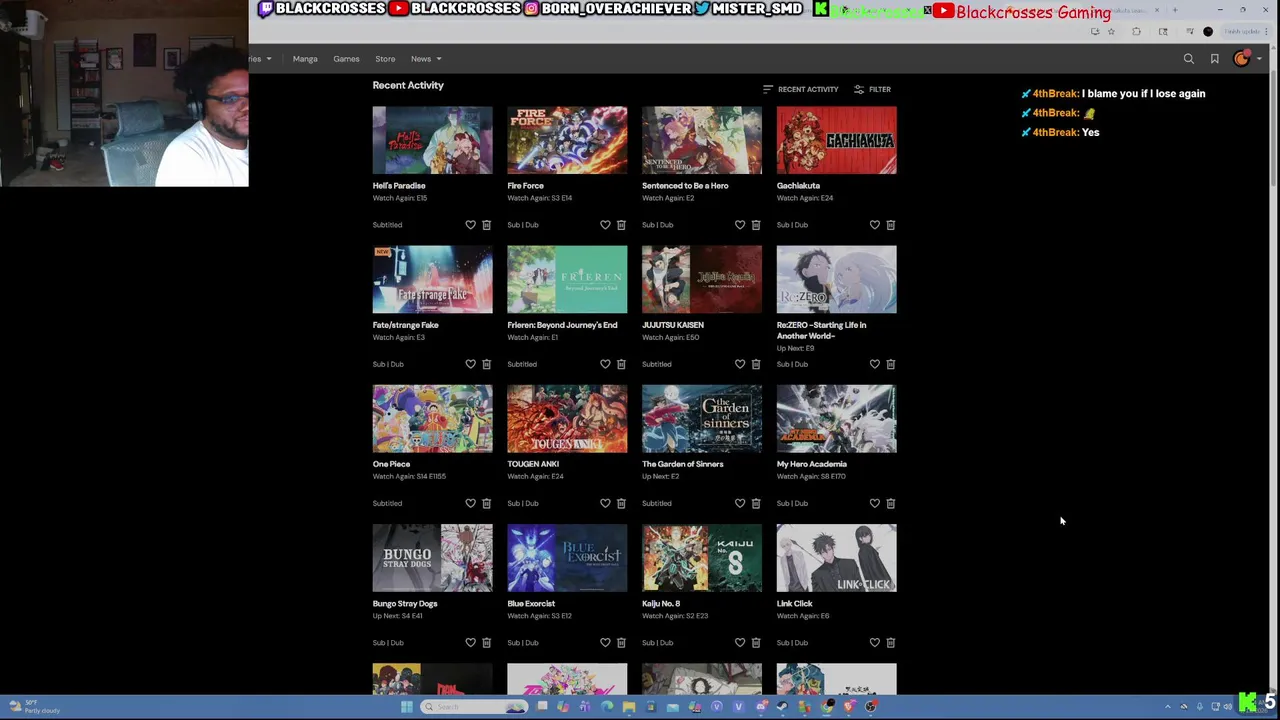Toggle watchlist heart for Gachiakuta
The image size is (1280, 720).
875,225
